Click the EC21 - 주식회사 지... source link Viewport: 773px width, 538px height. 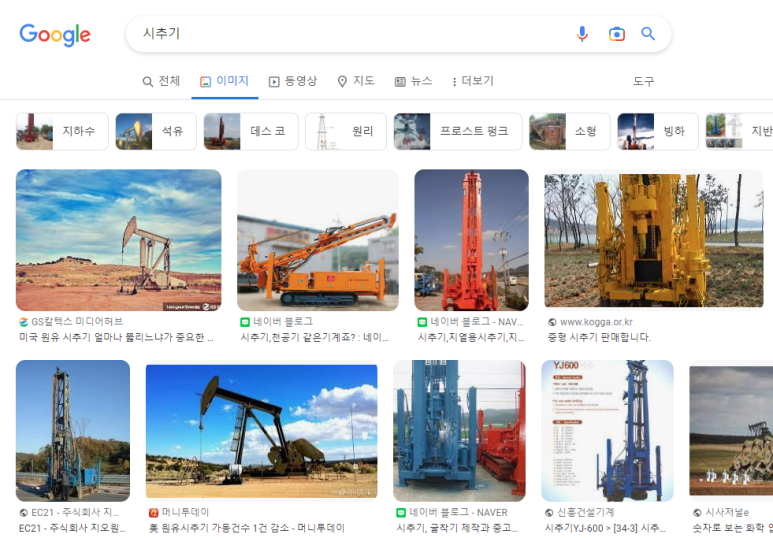(69, 512)
